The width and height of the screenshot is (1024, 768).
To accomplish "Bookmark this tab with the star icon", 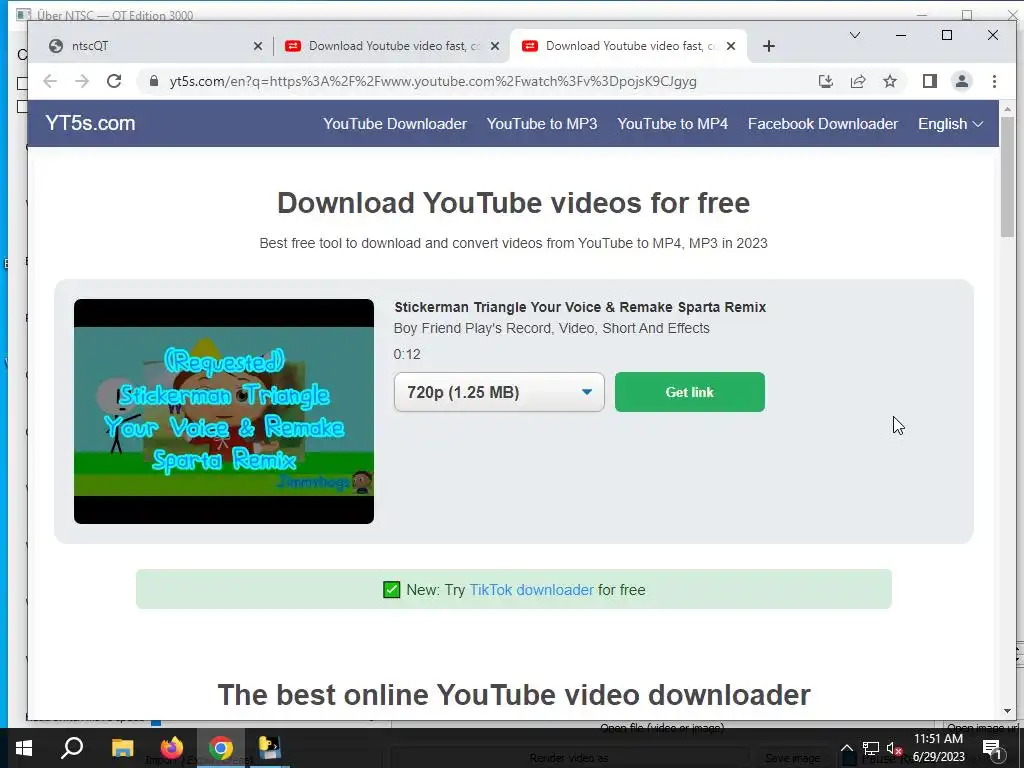I will 889,81.
